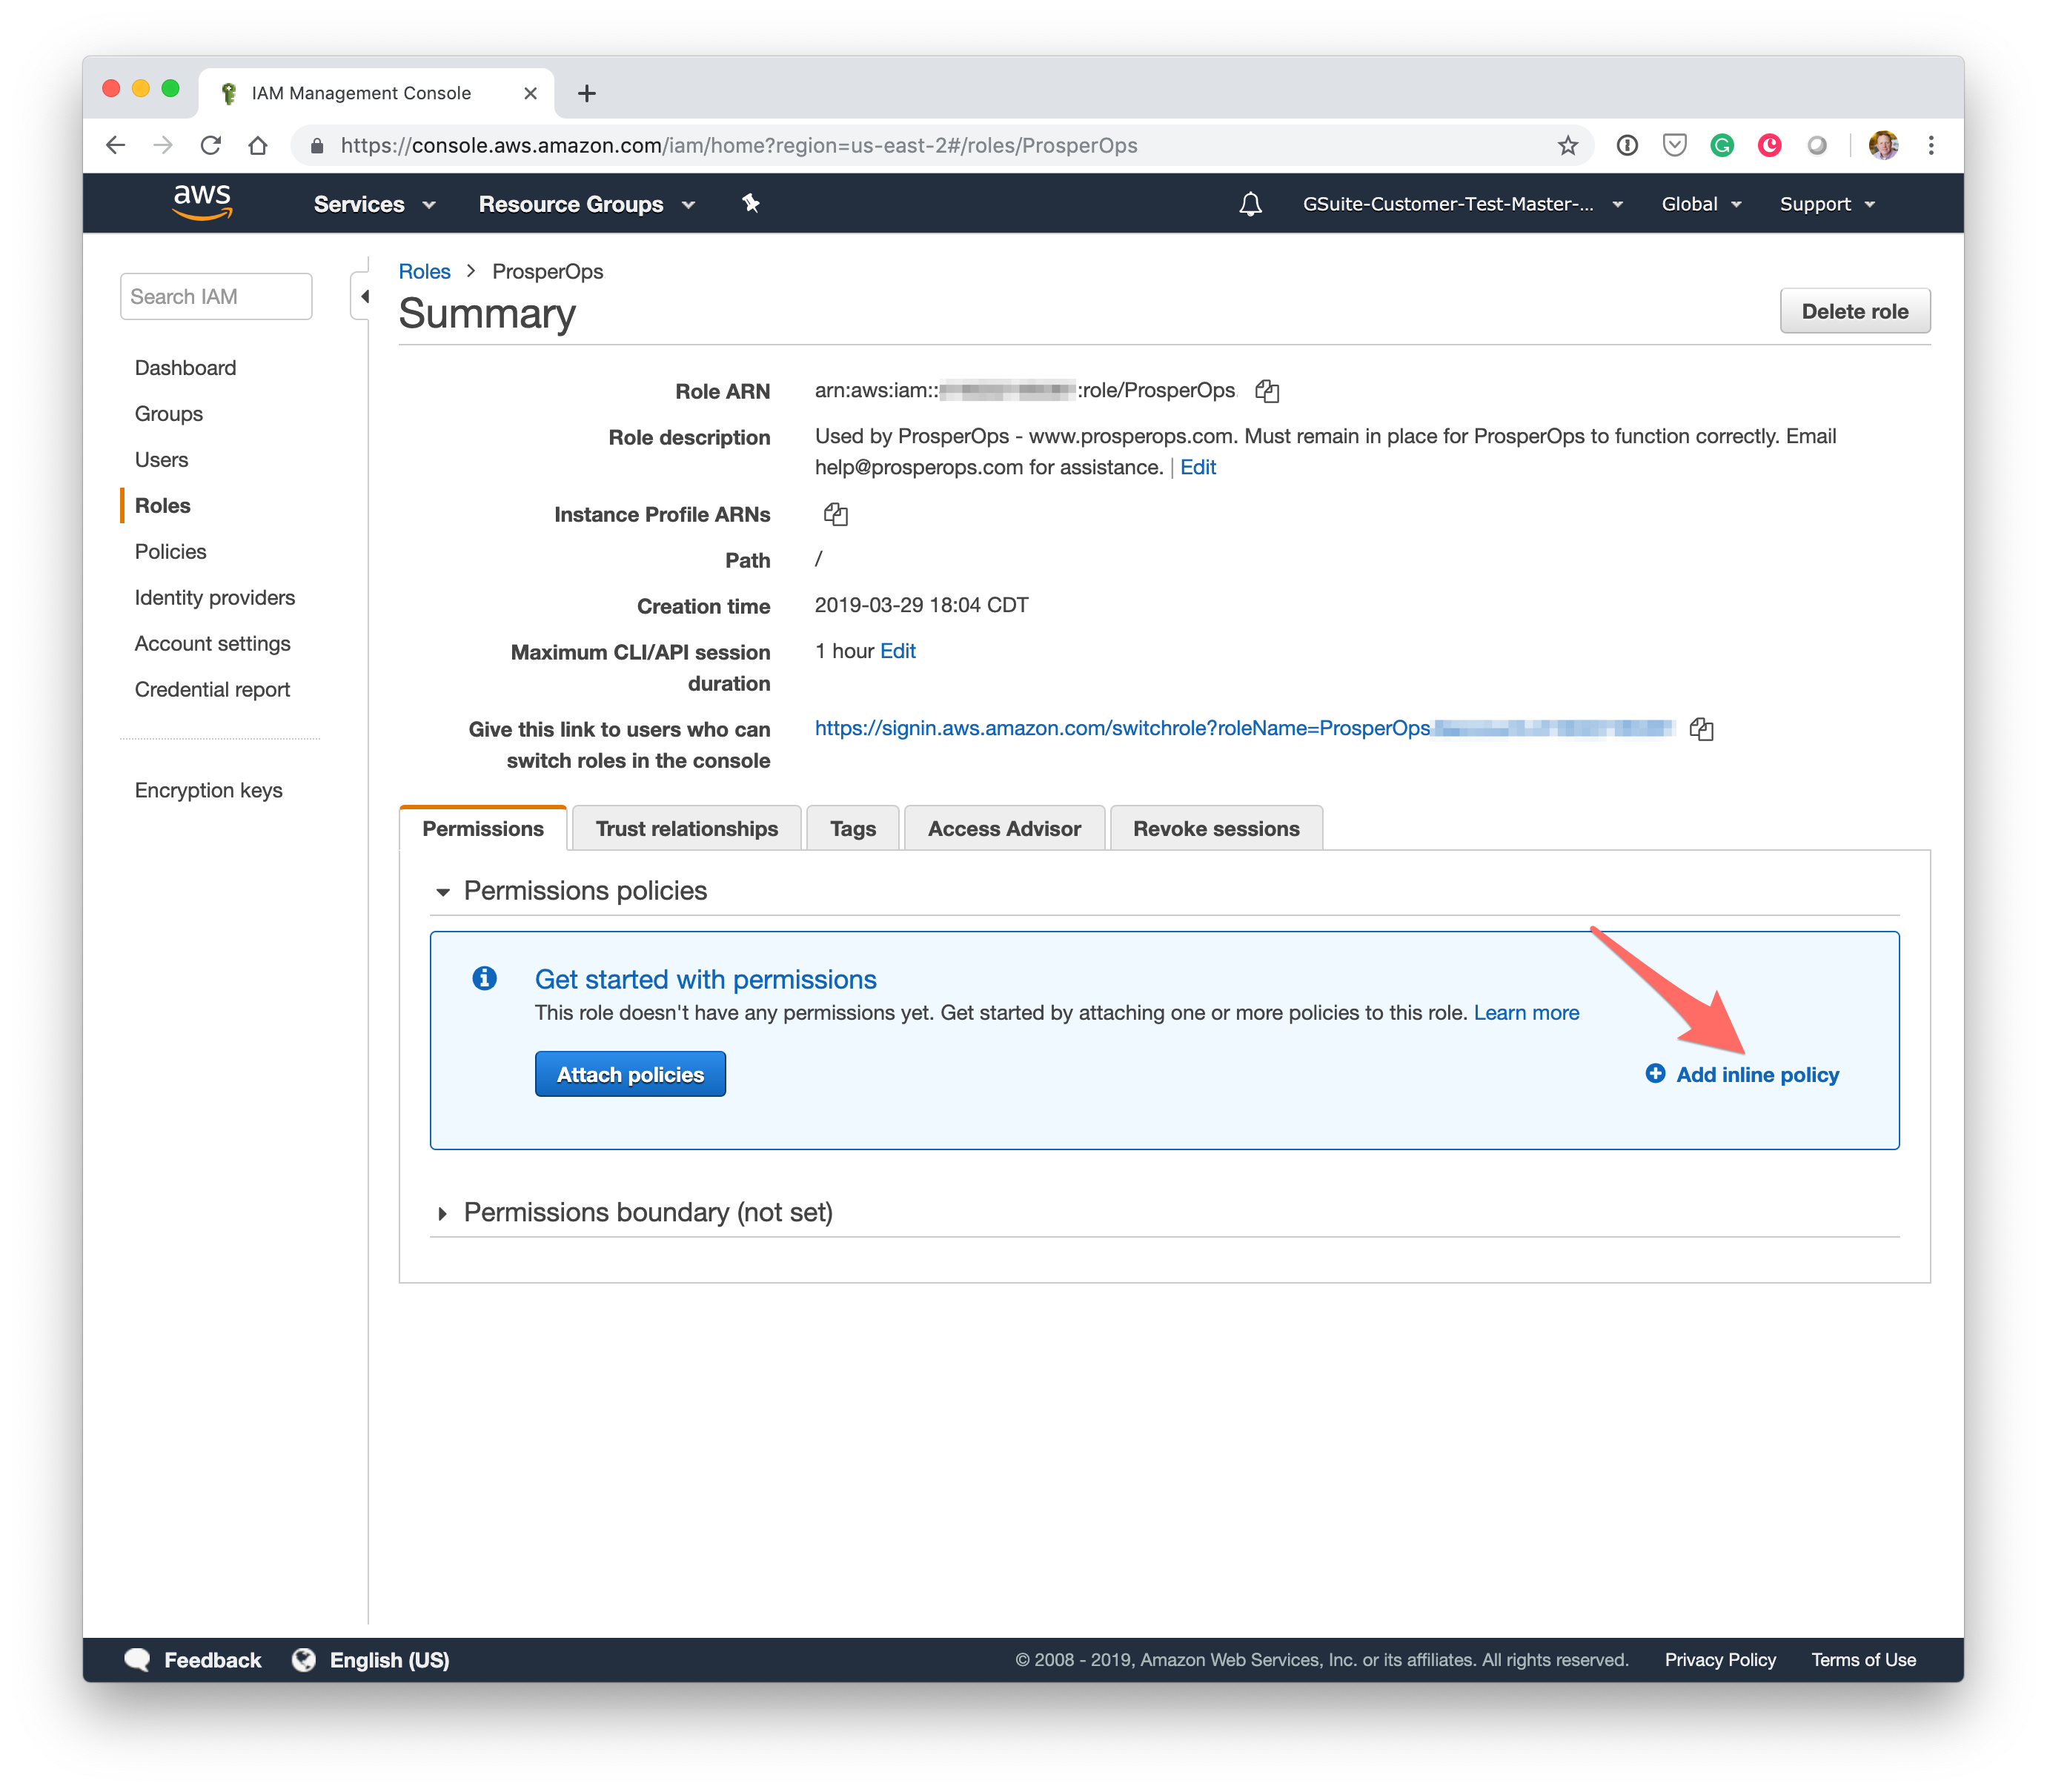Open Dashboard in the IAM sidebar
The width and height of the screenshot is (2047, 1792).
coord(185,367)
